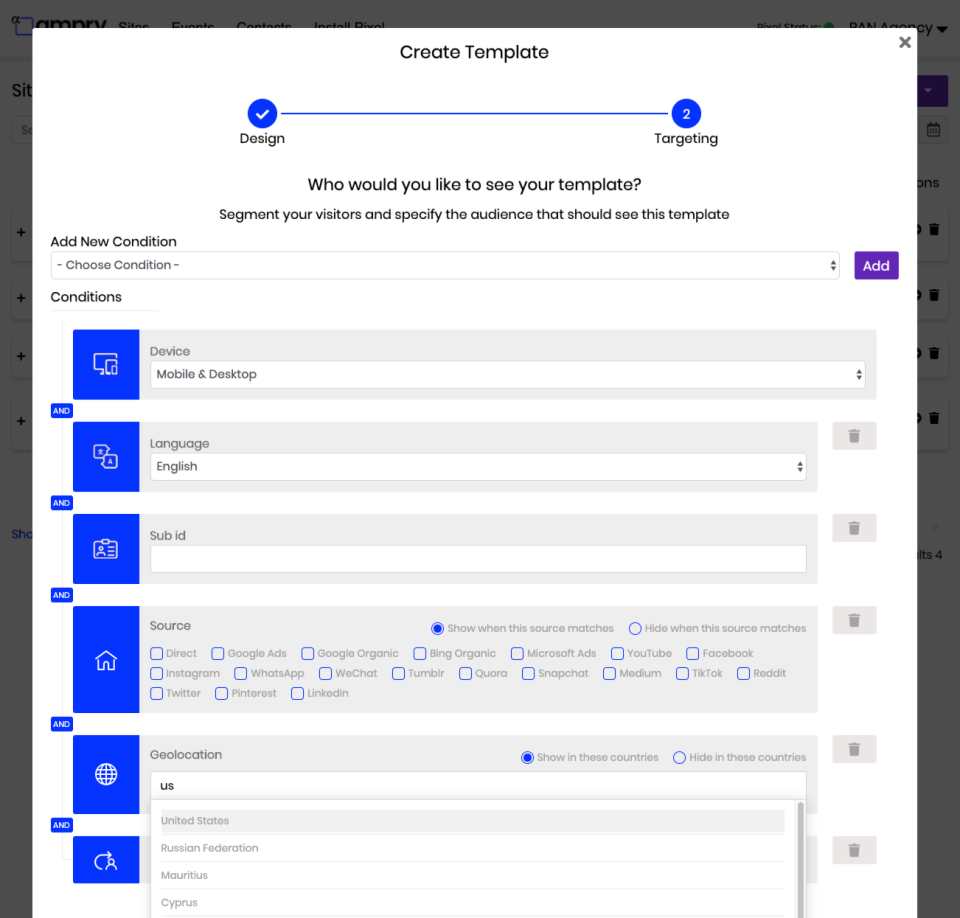Select the Device condition icon
Image resolution: width=960 pixels, height=918 pixels.
point(106,364)
